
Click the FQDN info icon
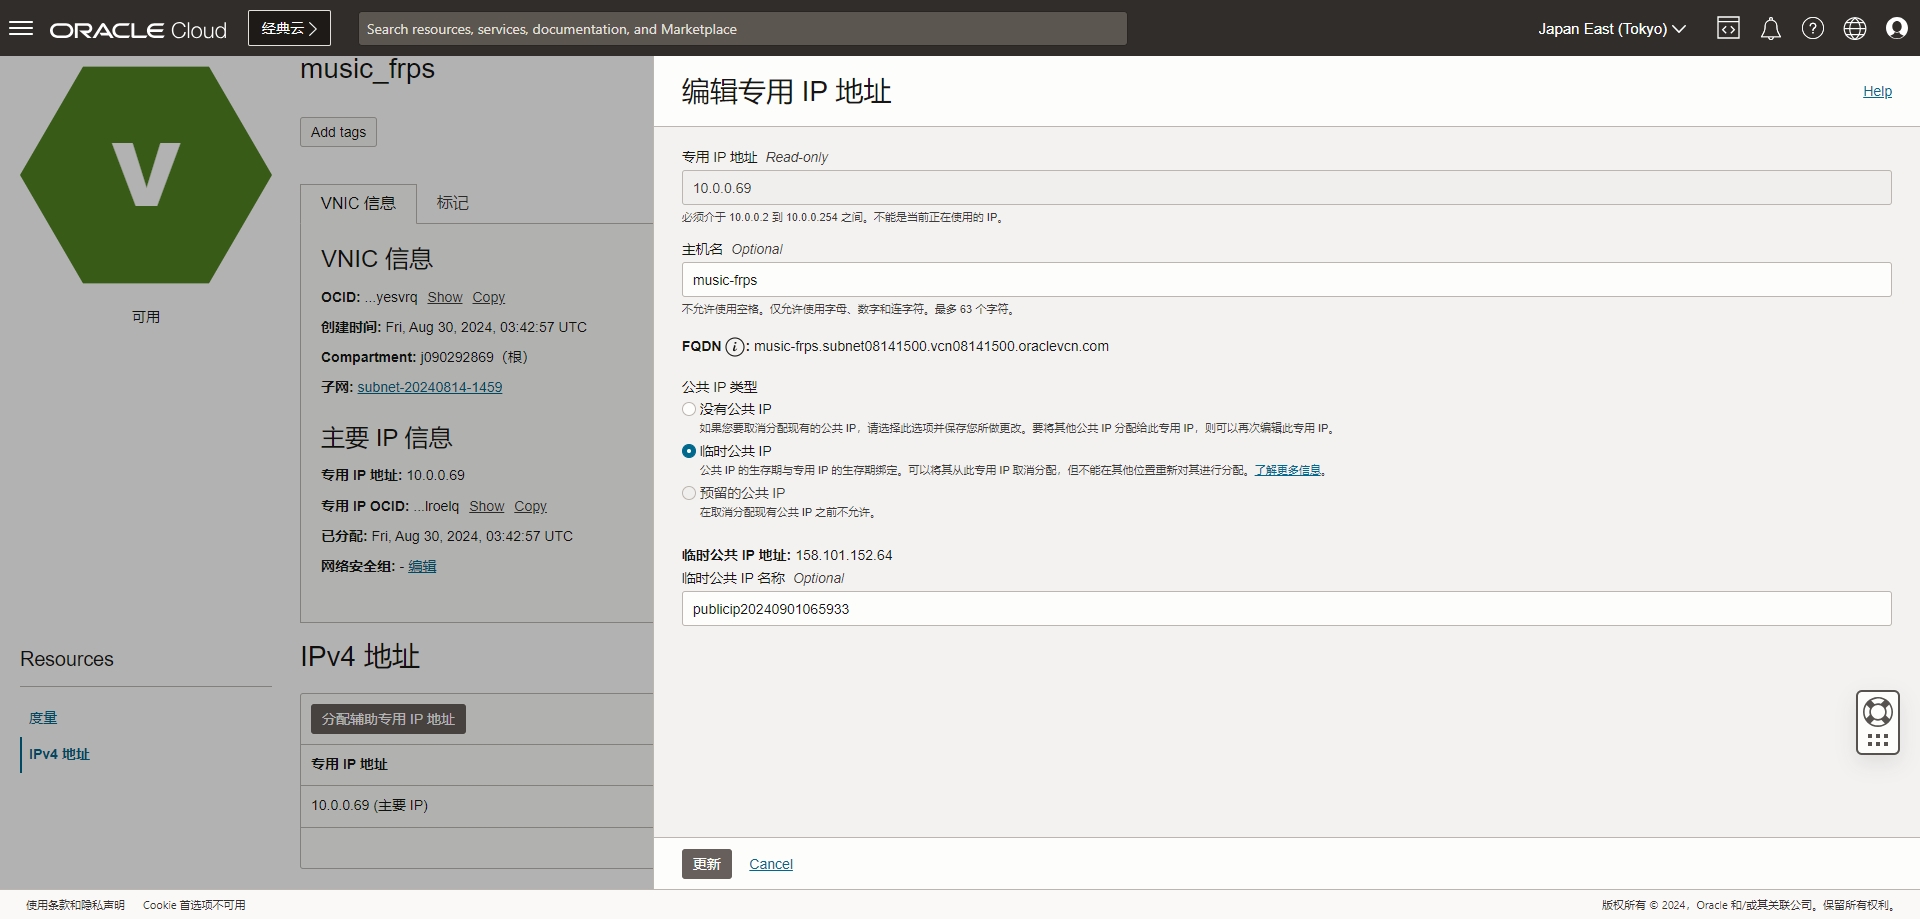tap(735, 347)
